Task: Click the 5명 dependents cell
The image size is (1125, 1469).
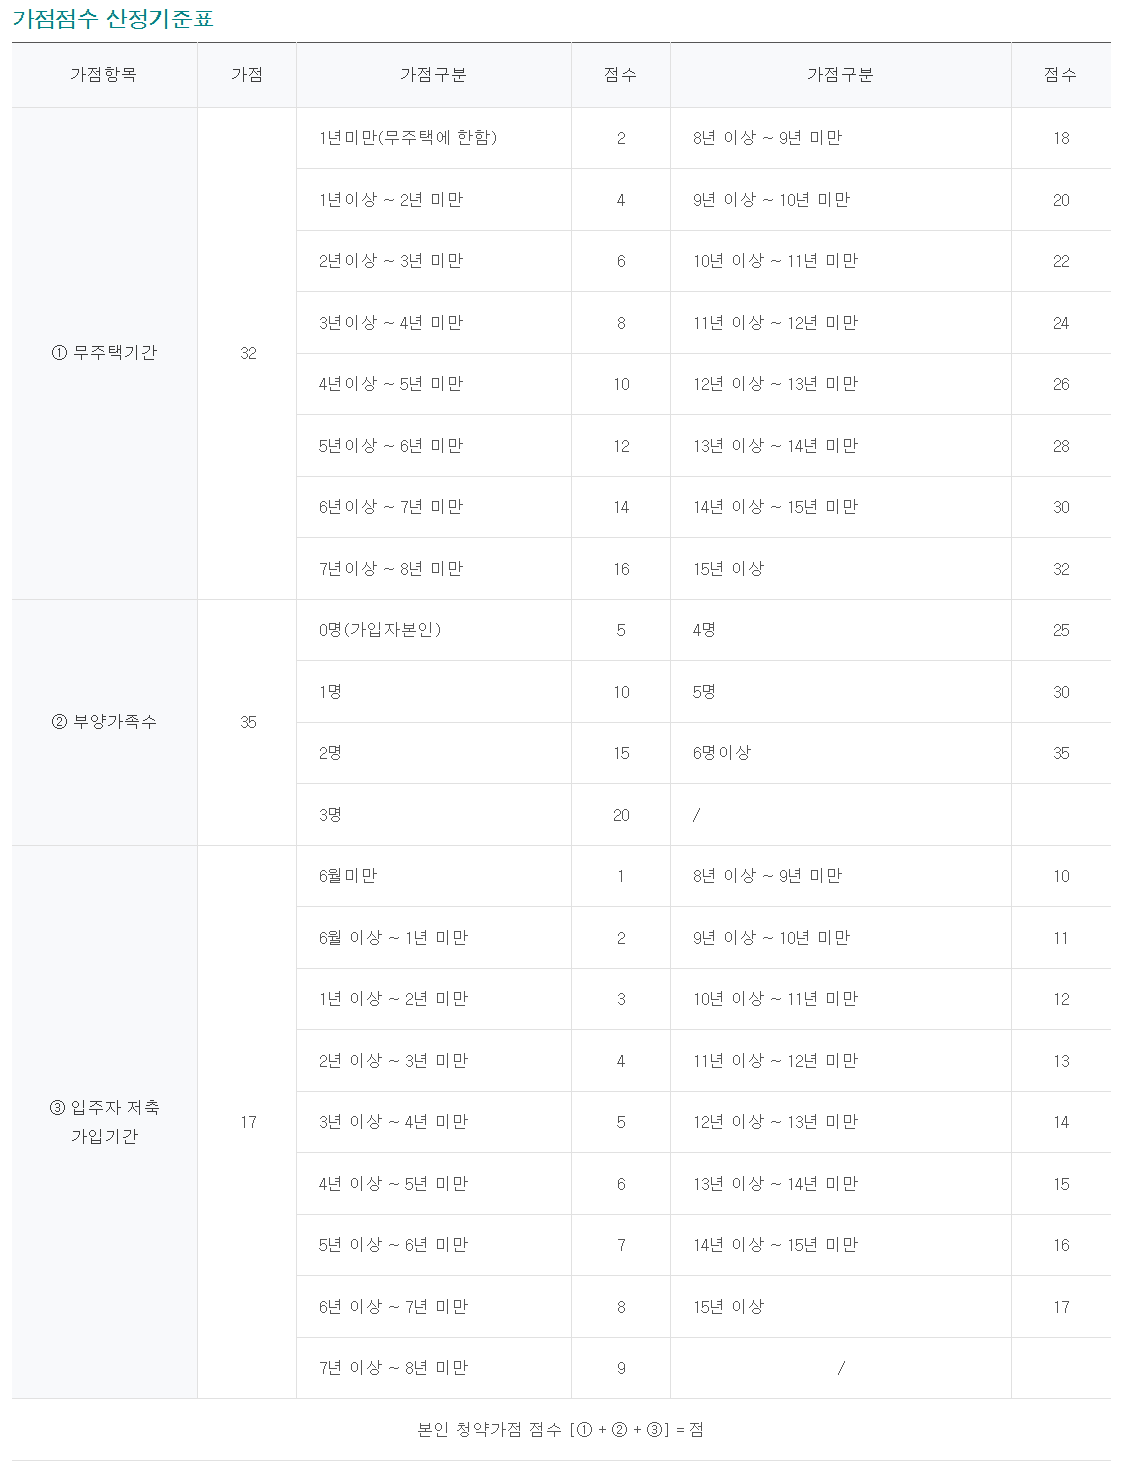Action: click(x=704, y=692)
